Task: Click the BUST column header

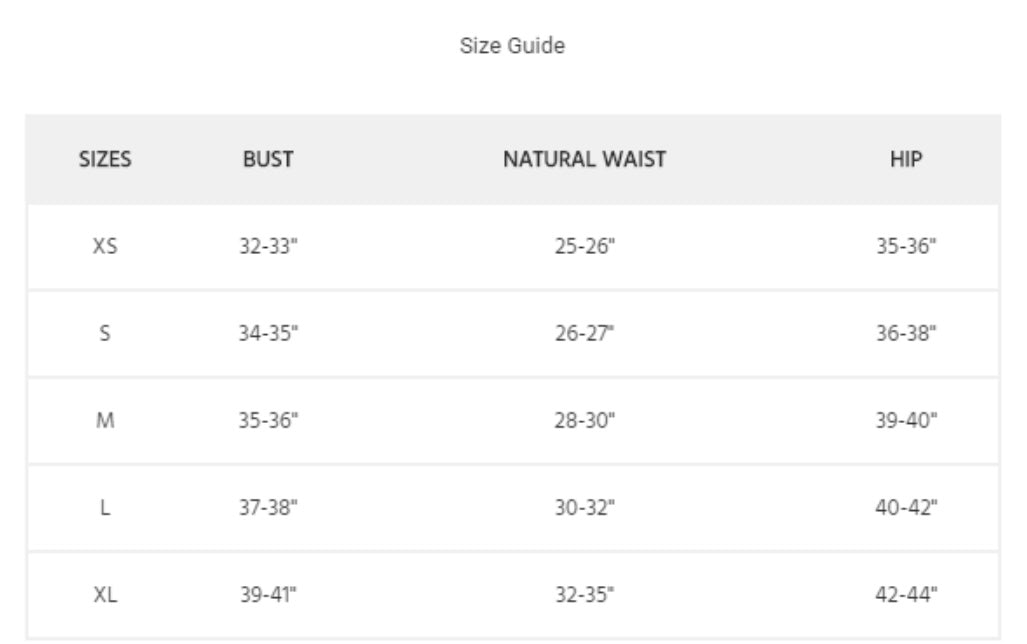Action: click(268, 159)
